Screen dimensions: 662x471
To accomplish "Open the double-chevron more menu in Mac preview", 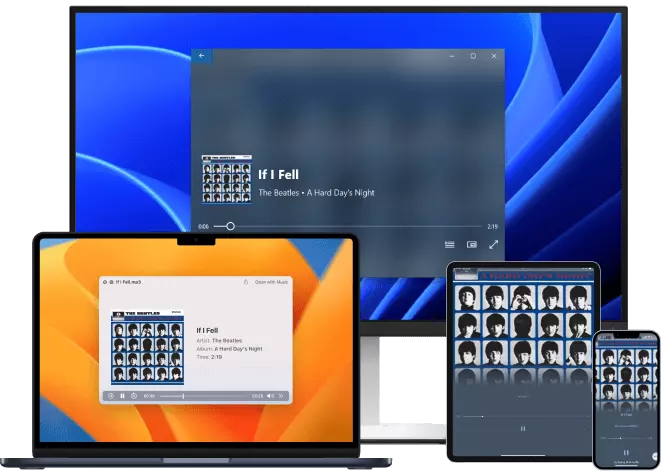I will tap(281, 396).
